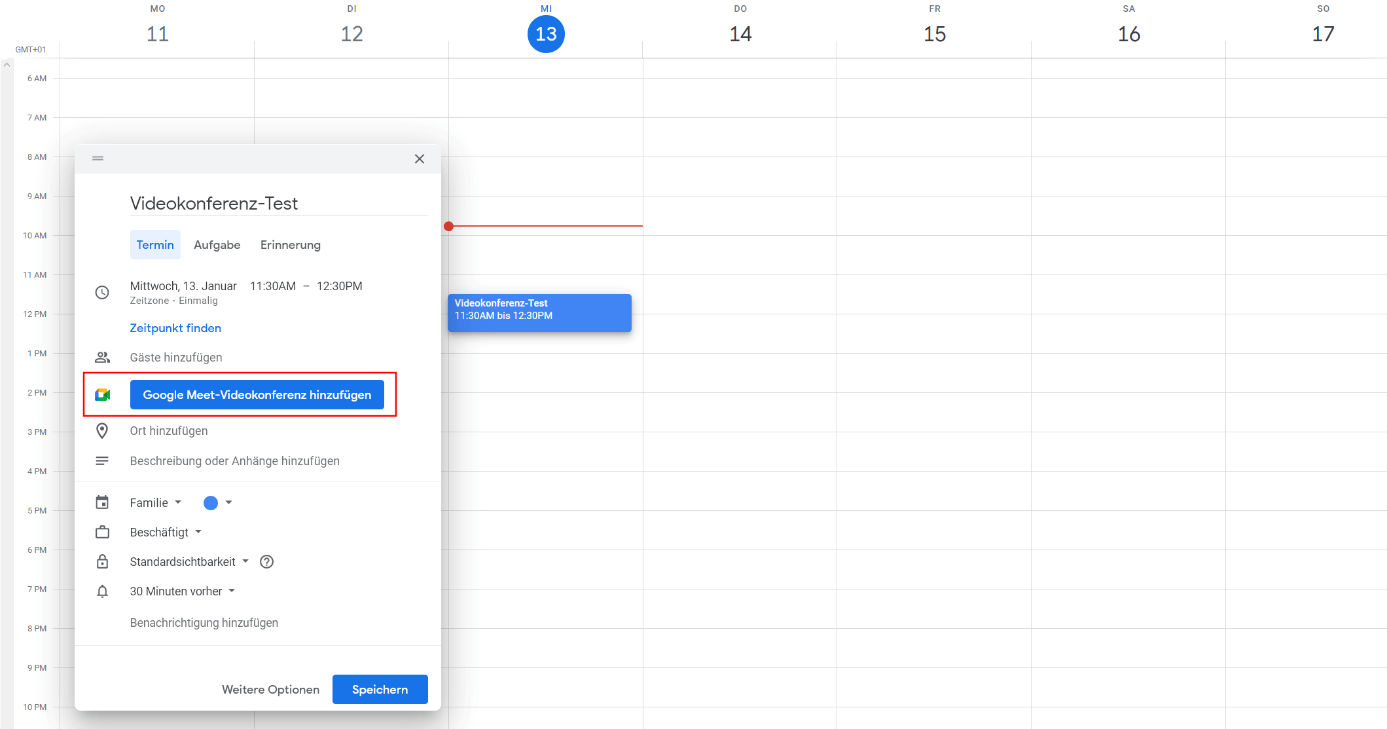The height and width of the screenshot is (729, 1387).
Task: Close the event creation dialog
Action: pos(419,159)
